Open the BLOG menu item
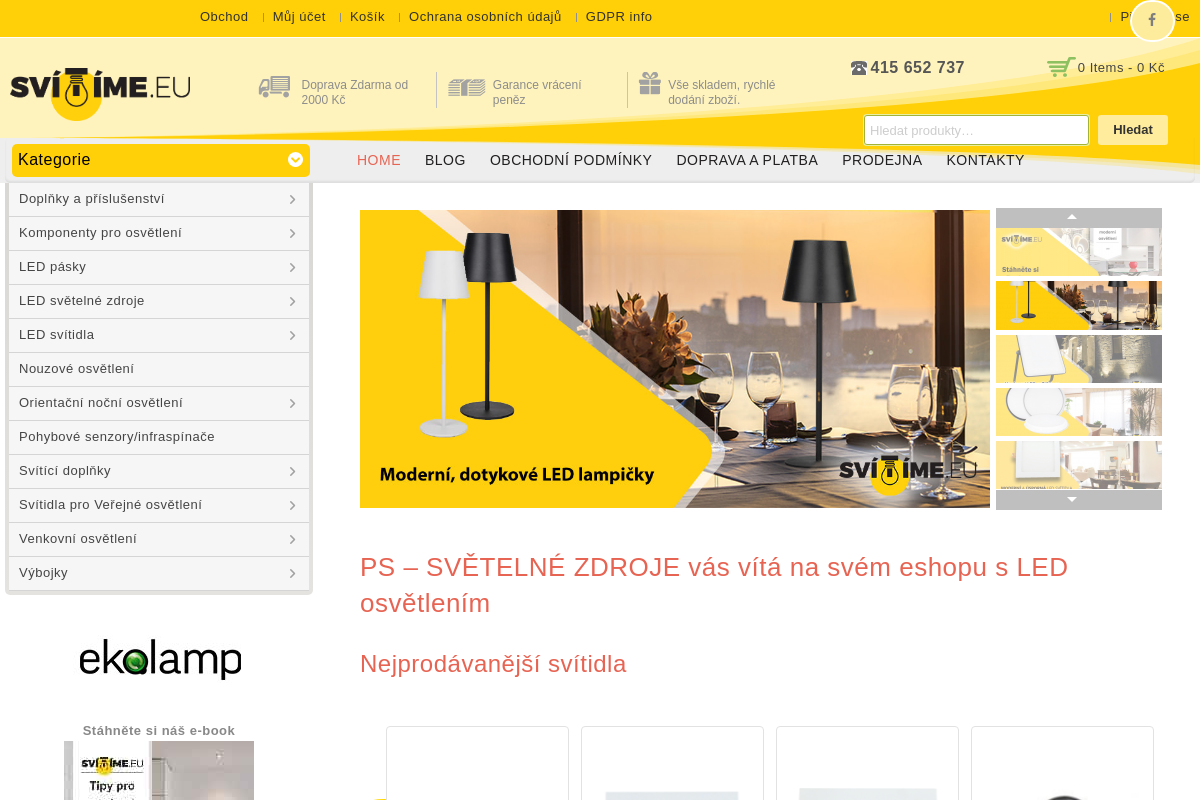The height and width of the screenshot is (800, 1200). [445, 160]
